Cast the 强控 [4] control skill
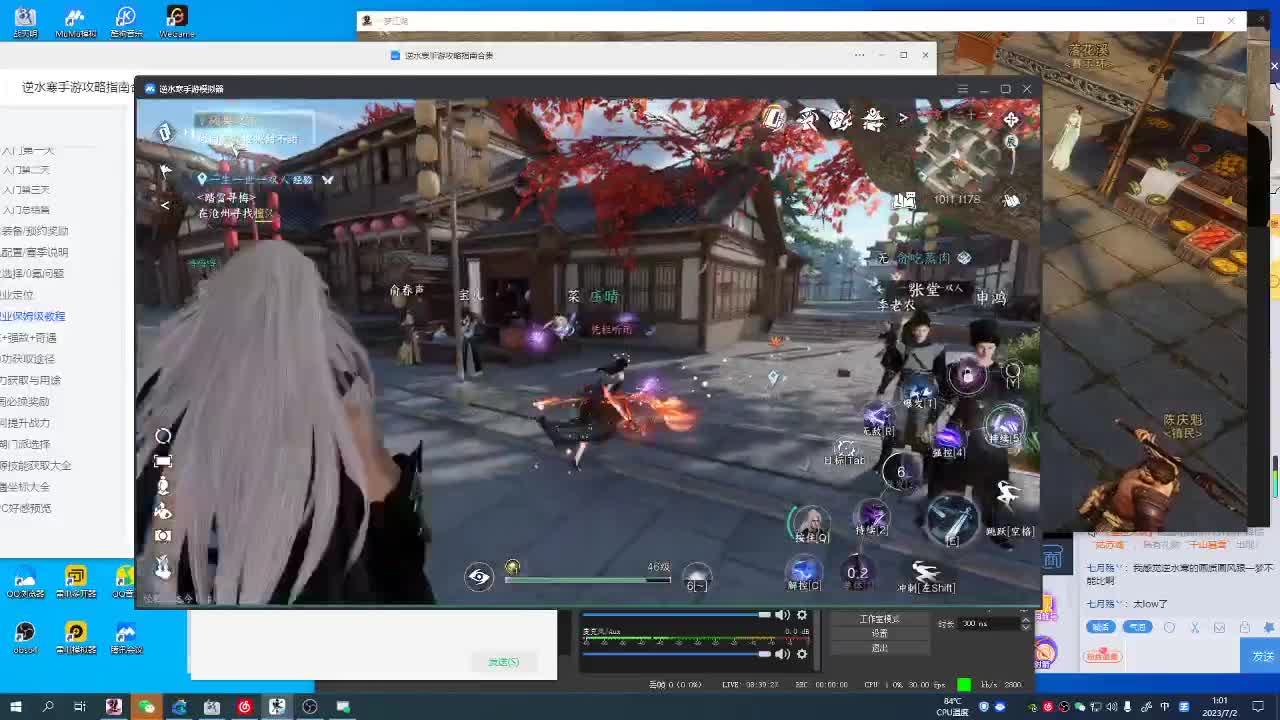This screenshot has width=1280, height=720. click(948, 440)
